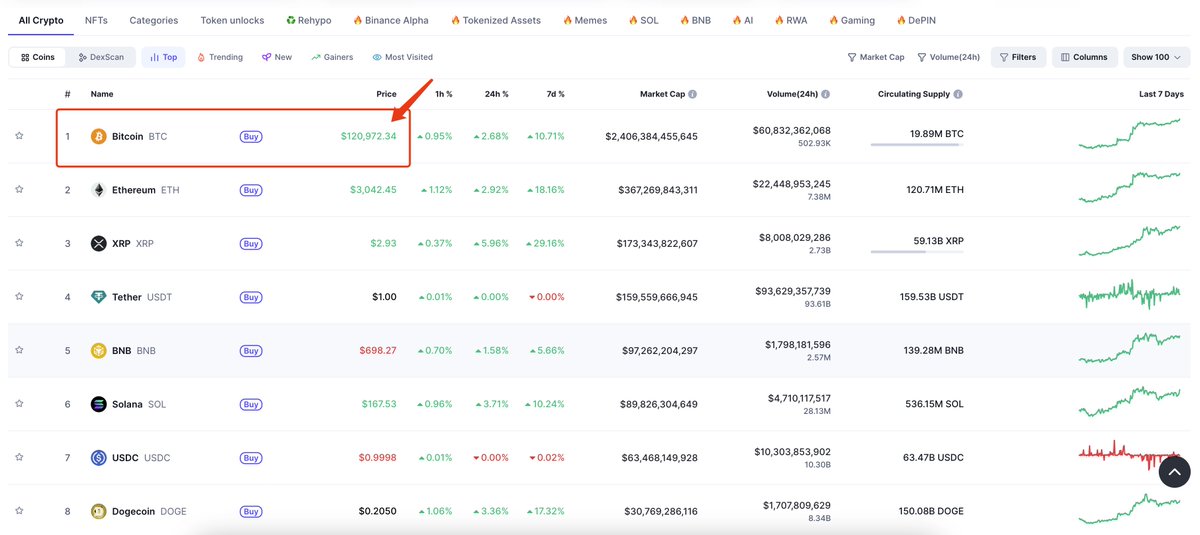
Task: Click Bitcoin circulating supply progress bar
Action: [x=916, y=145]
